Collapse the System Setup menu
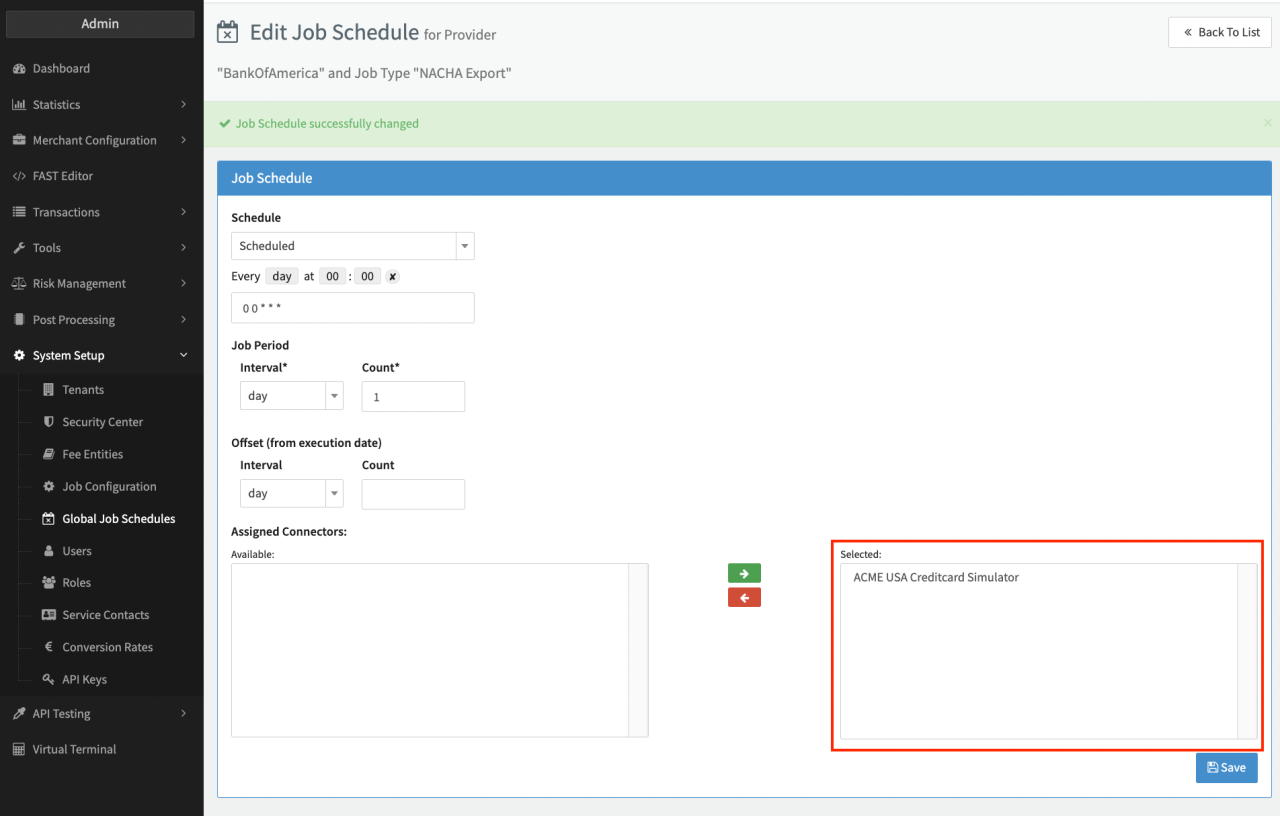This screenshot has width=1280, height=816. click(x=100, y=356)
